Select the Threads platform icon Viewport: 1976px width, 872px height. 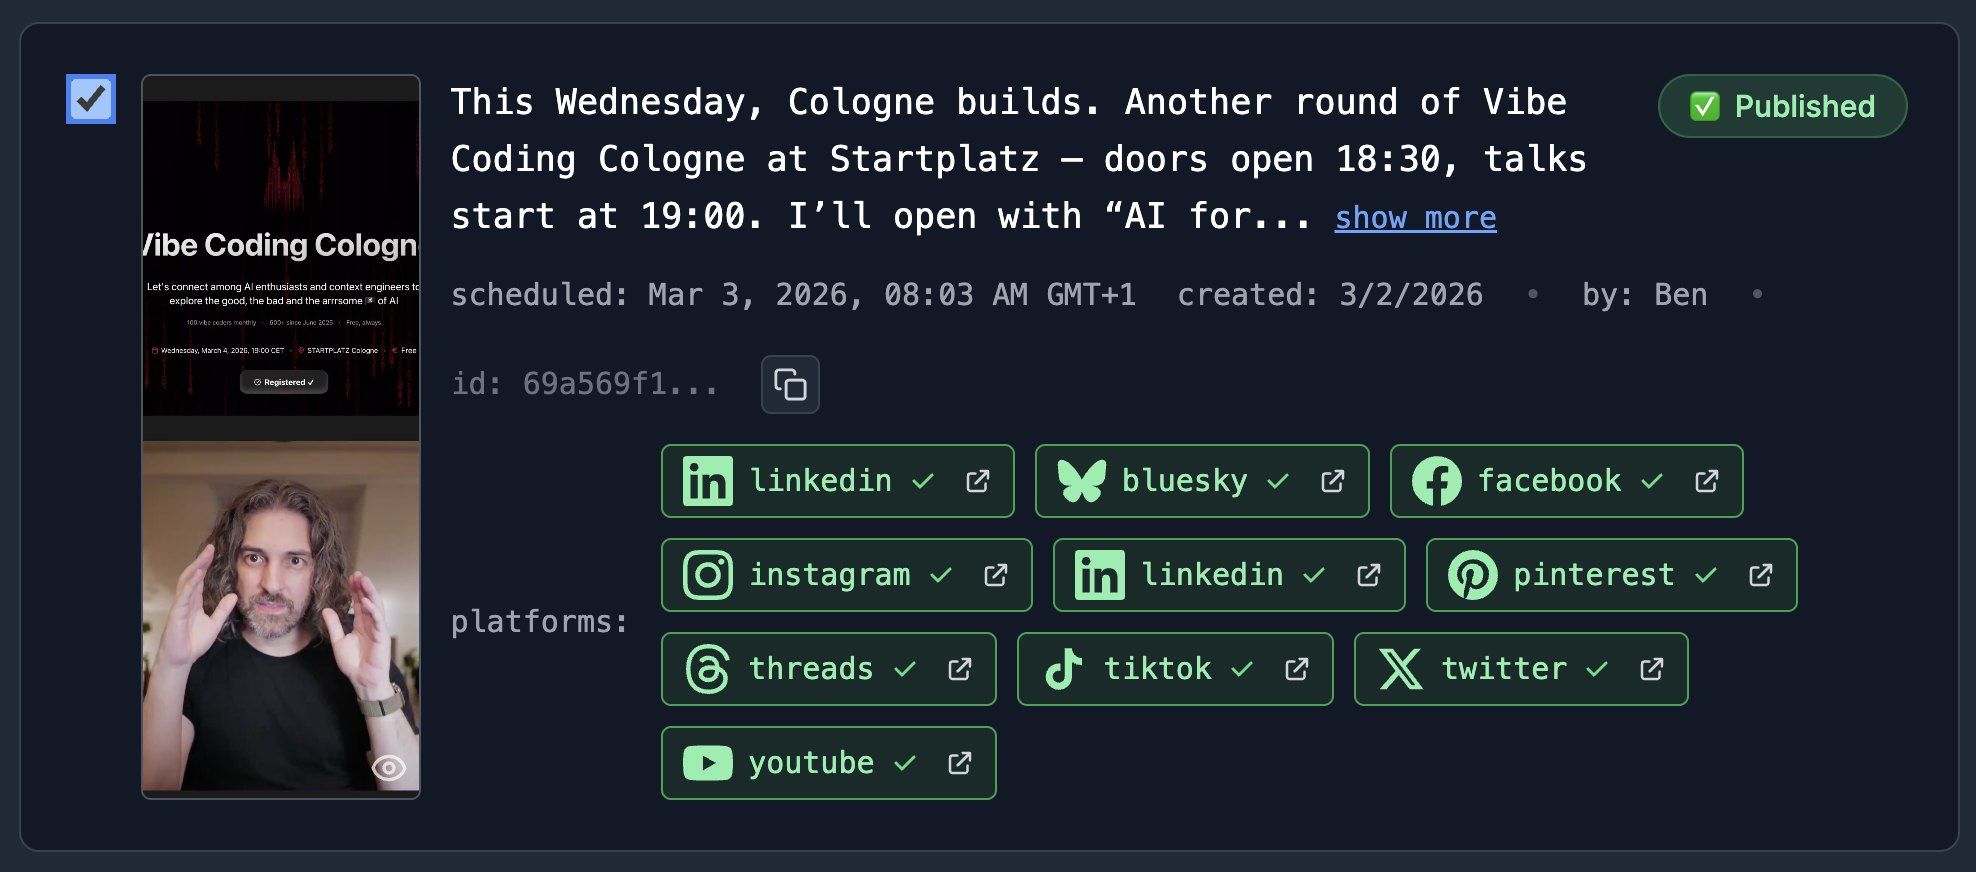709,668
